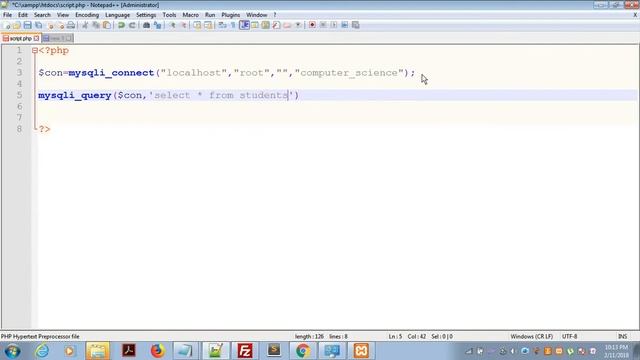This screenshot has height=360, width=640.
Task: Cut selection with scissors icon
Action: click(85, 25)
